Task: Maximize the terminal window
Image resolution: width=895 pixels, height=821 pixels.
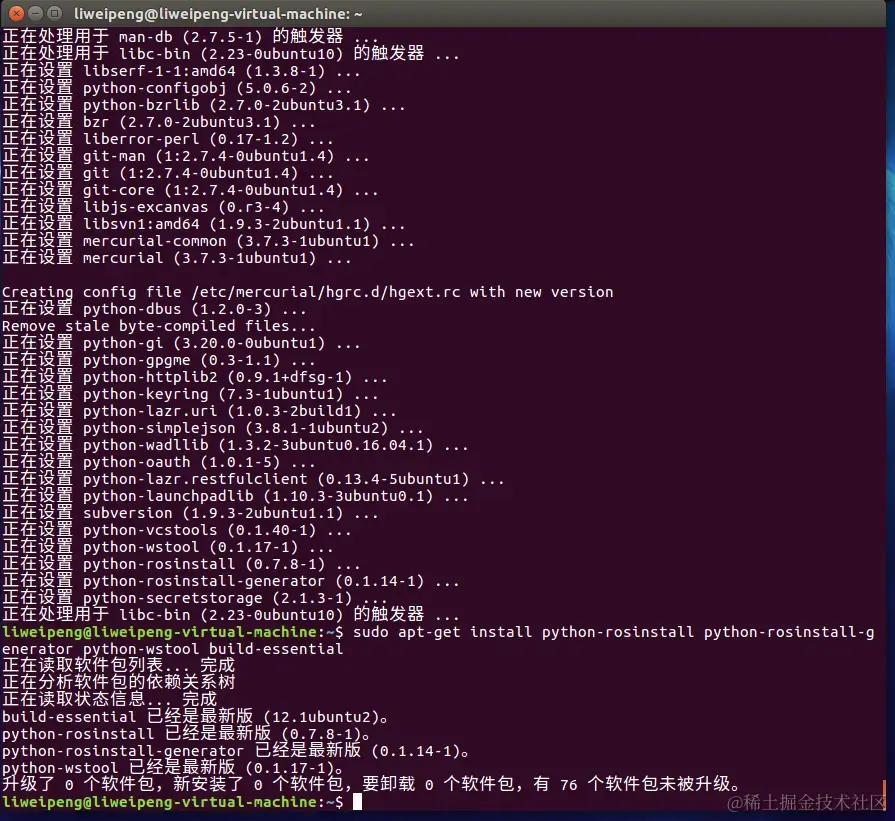Action: (54, 13)
